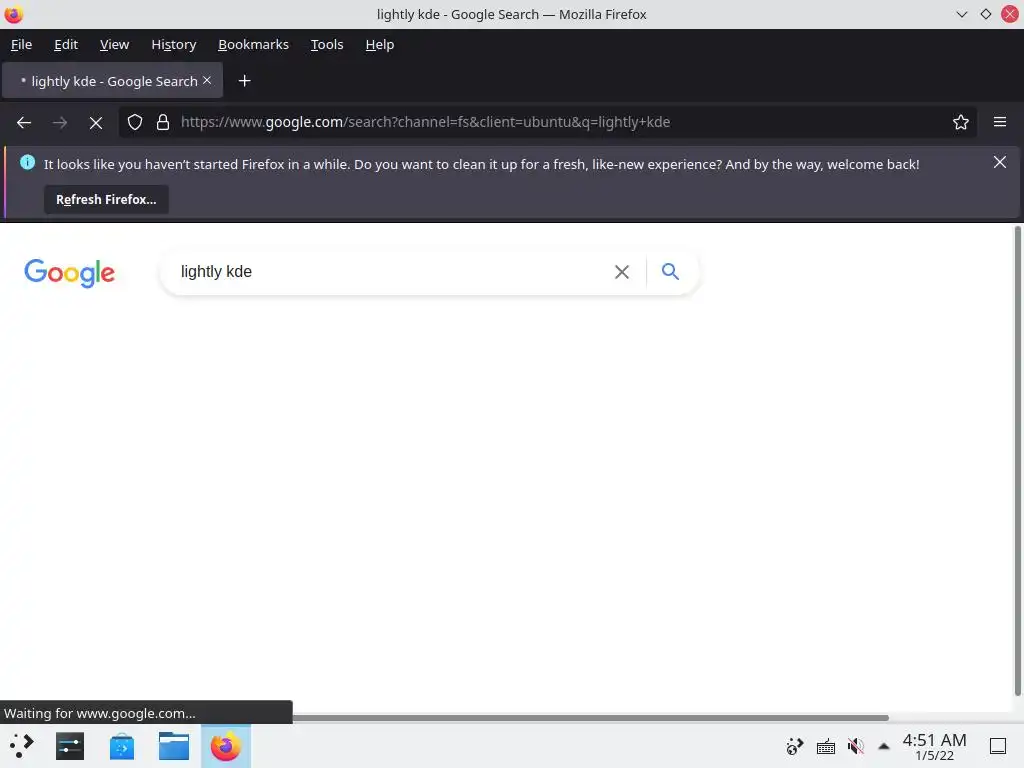The height and width of the screenshot is (768, 1024).
Task: Click the vertical page scrollbar
Action: 1017,460
